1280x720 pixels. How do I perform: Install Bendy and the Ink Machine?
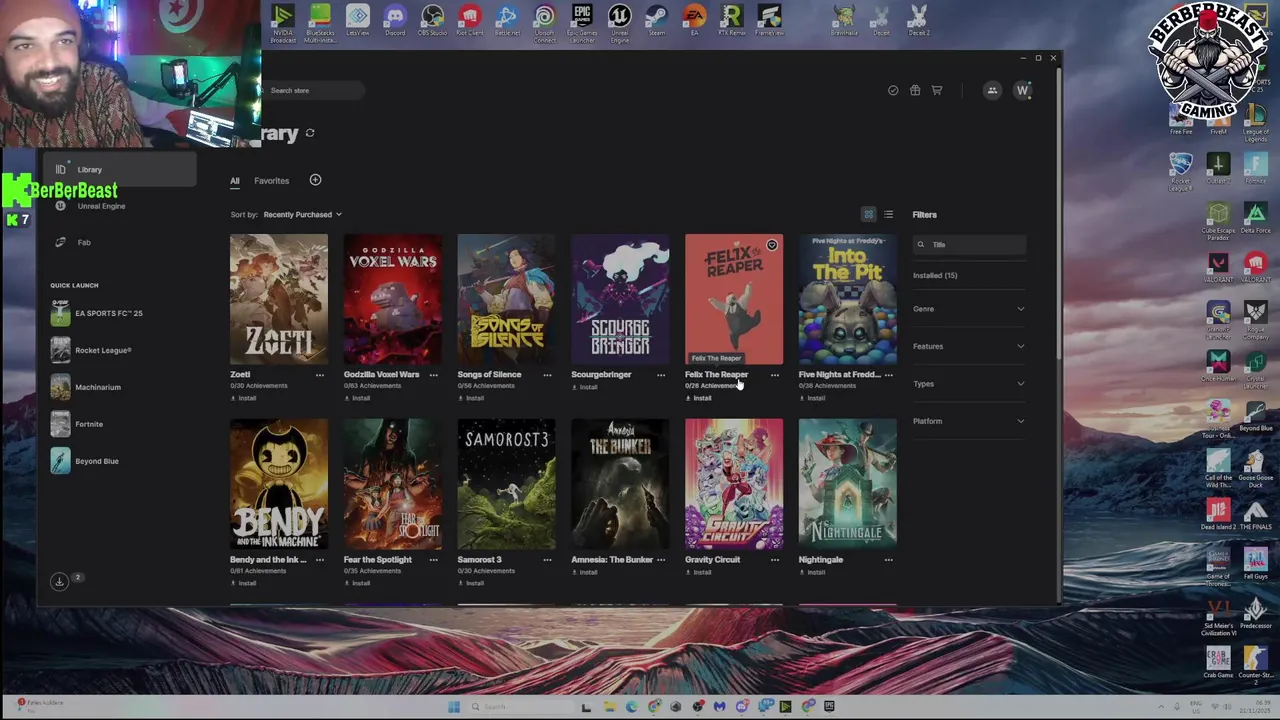[x=243, y=583]
